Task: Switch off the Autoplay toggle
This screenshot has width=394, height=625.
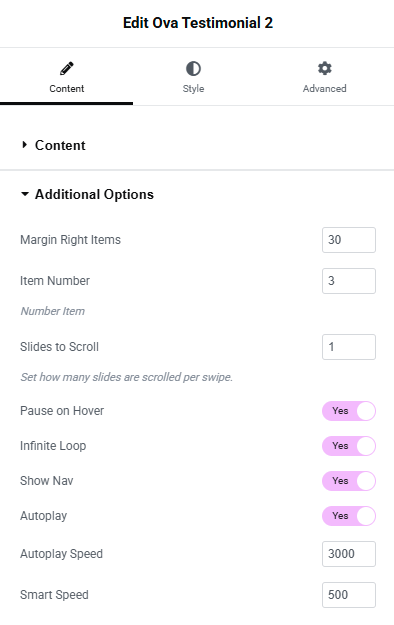Action: (349, 516)
